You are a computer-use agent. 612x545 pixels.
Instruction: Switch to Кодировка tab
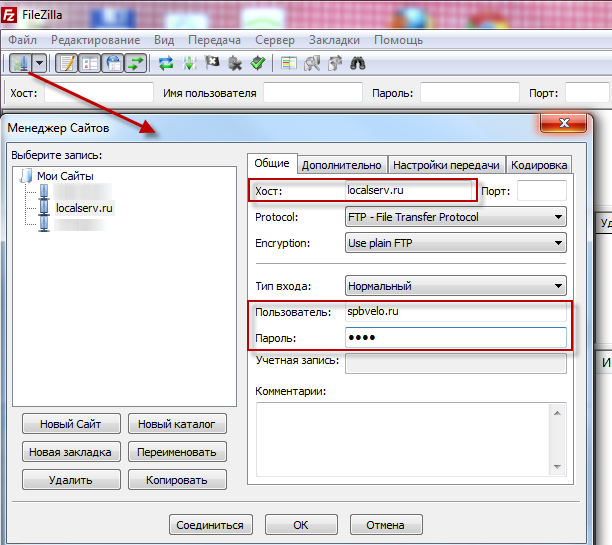pos(539,165)
